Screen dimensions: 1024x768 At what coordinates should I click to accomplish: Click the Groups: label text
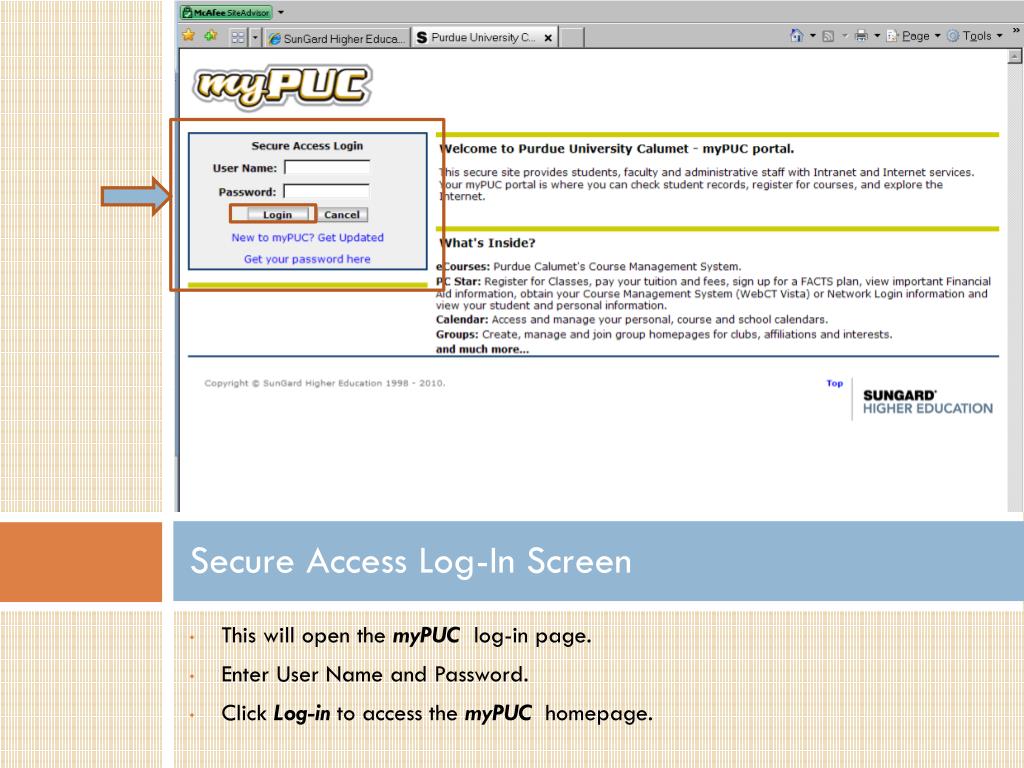[x=457, y=334]
